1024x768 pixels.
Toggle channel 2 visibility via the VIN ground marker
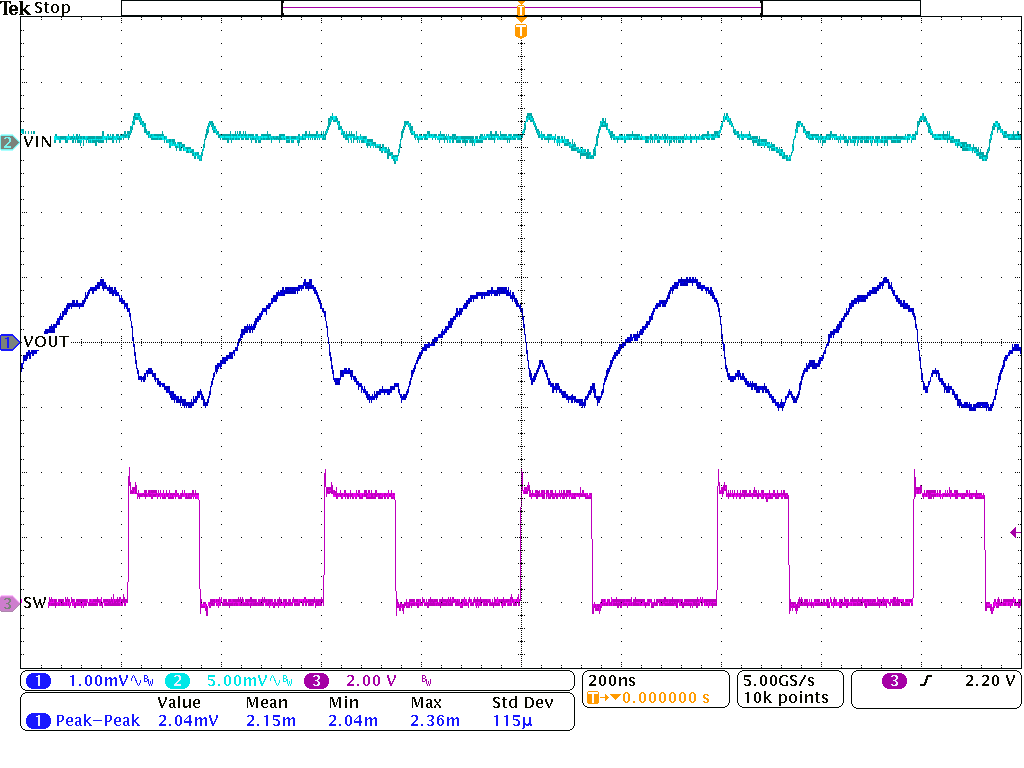7,143
